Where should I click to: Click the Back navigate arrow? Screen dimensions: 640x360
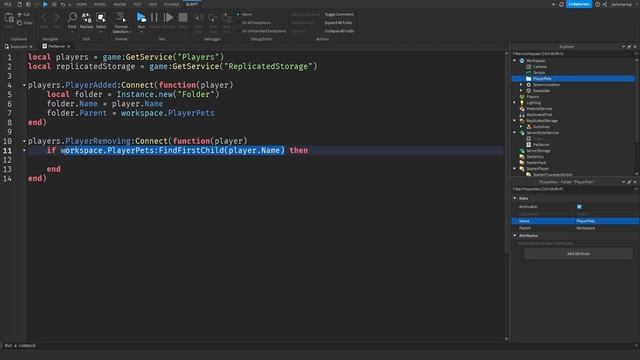(44, 18)
